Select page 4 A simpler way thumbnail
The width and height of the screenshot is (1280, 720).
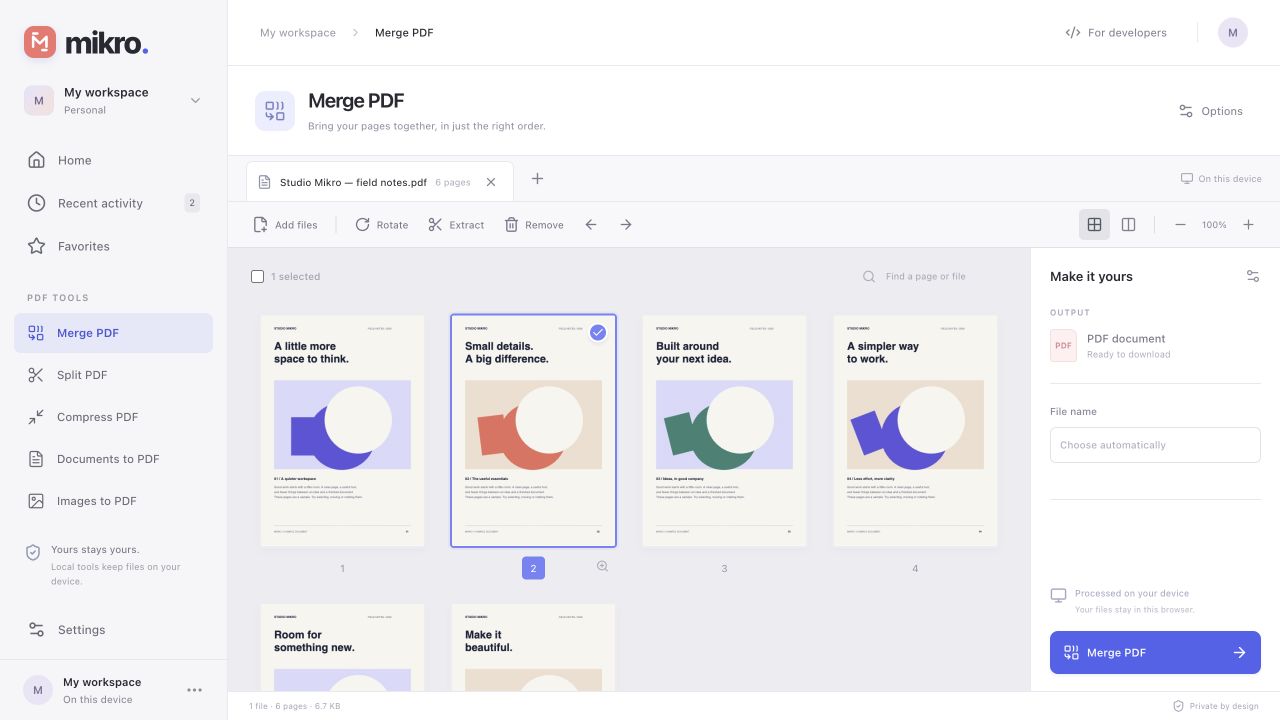(915, 431)
